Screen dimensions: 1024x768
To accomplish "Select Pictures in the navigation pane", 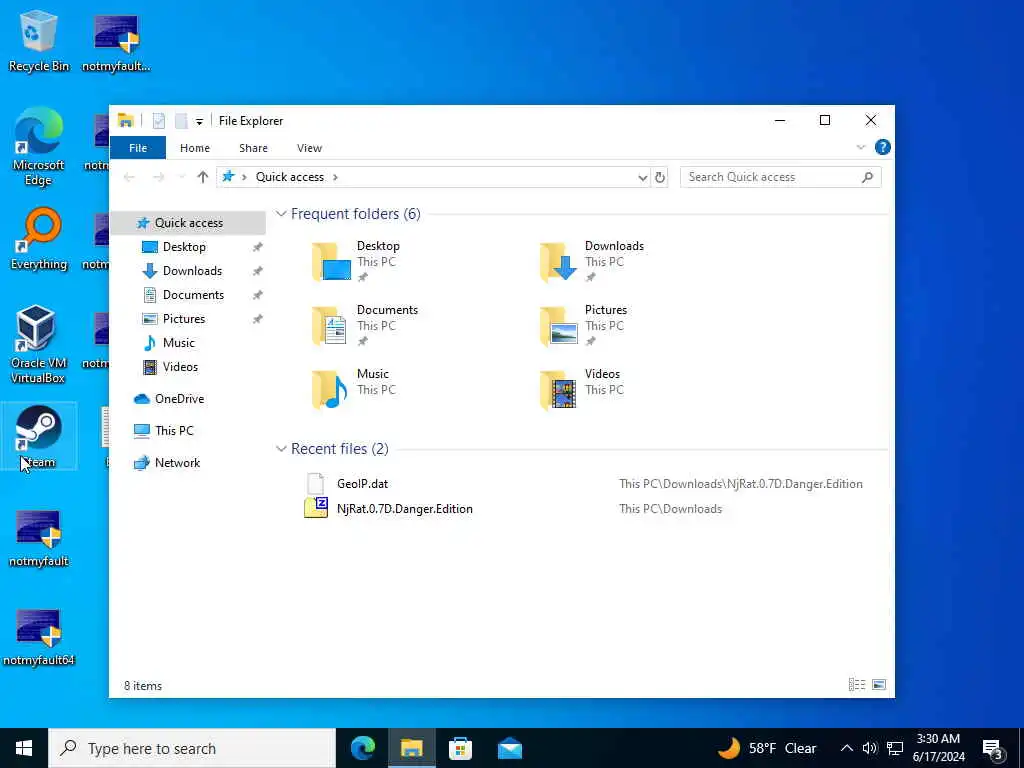I will 184,319.
